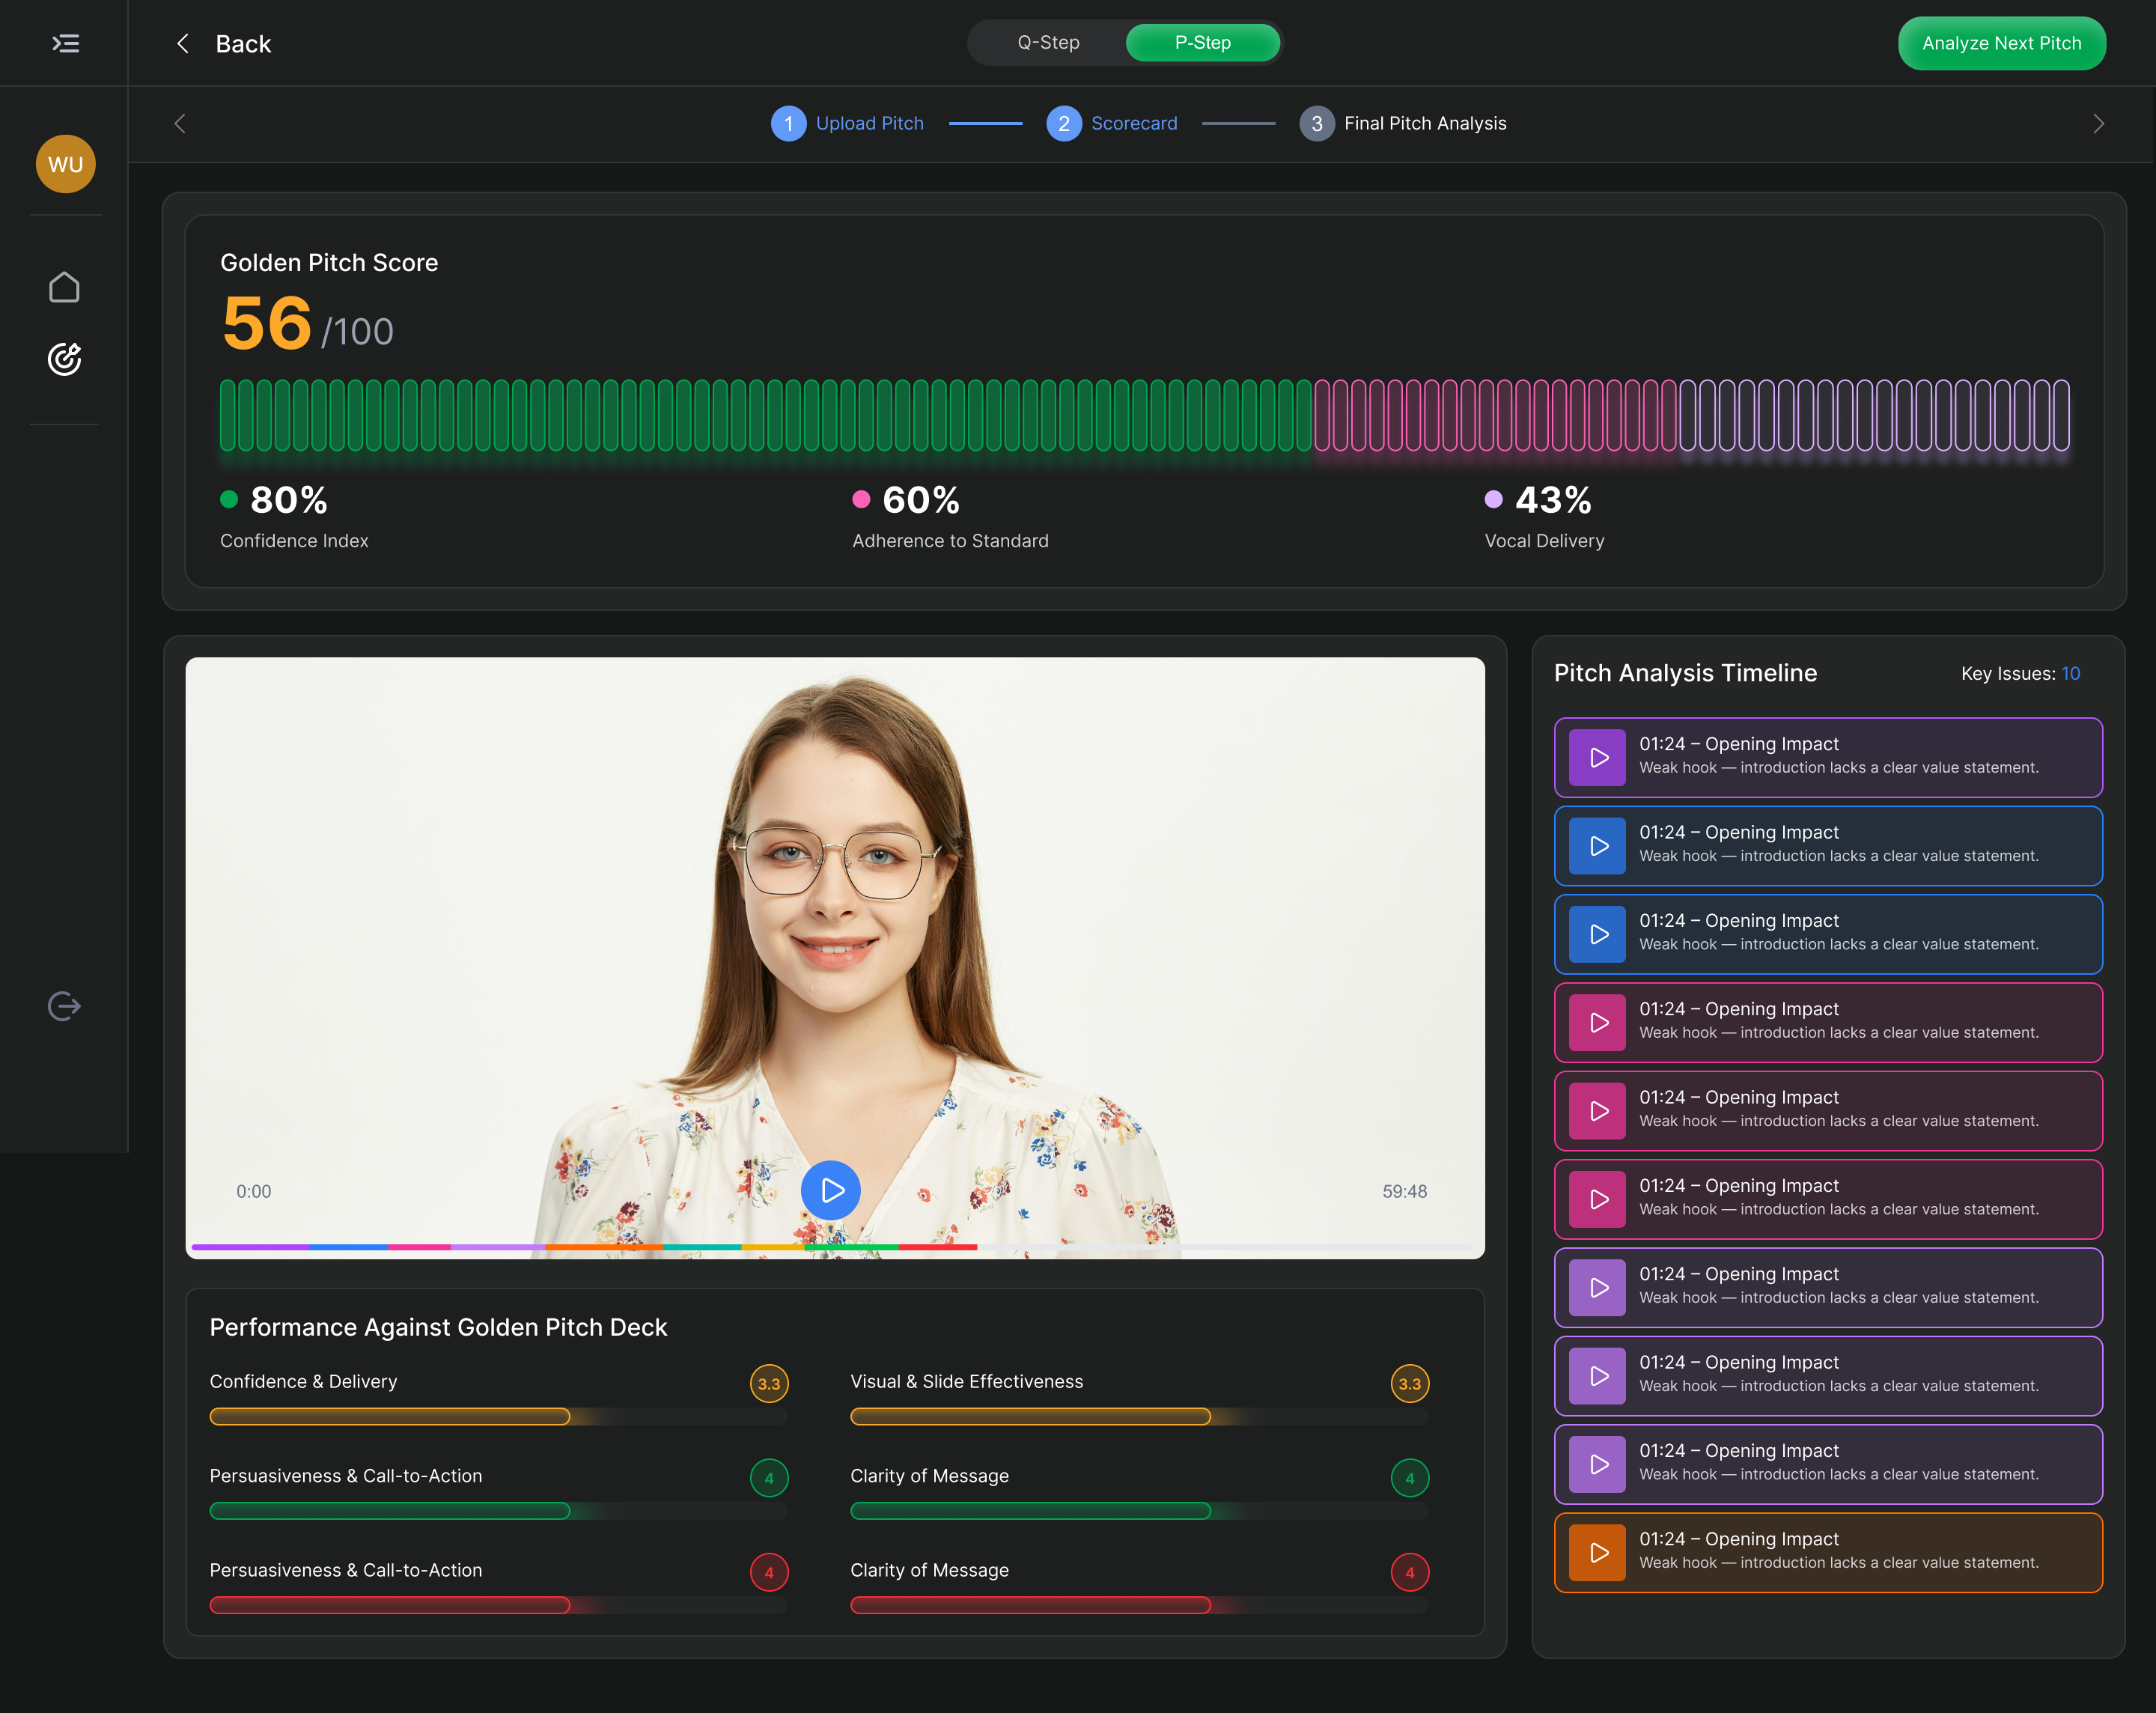Click the back chevron next to Back
This screenshot has width=2156, height=1713.
[x=182, y=43]
